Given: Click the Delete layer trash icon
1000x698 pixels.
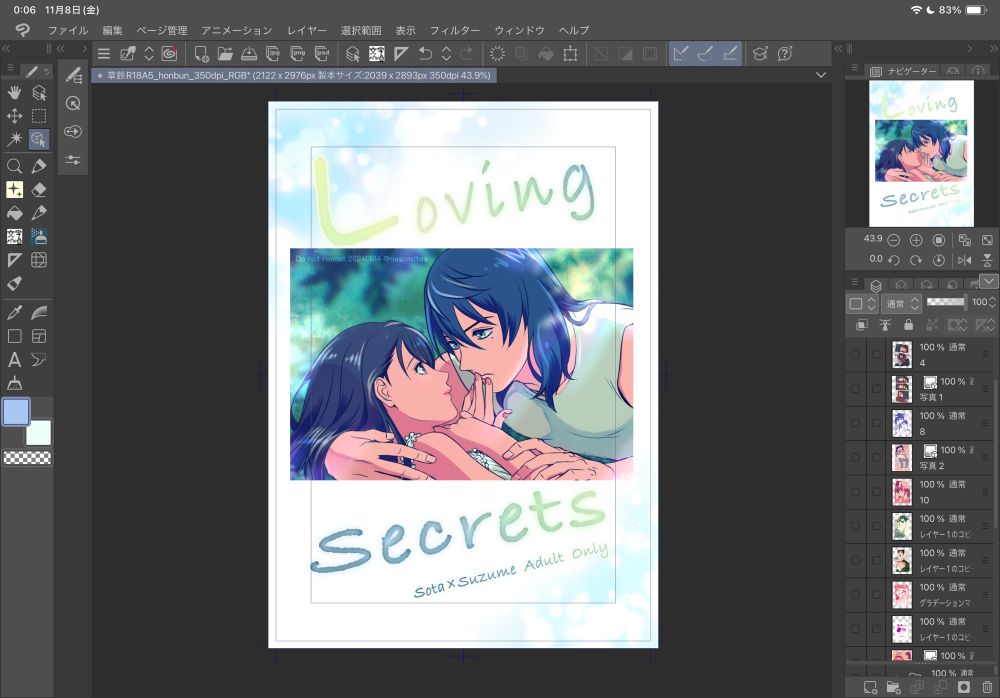Looking at the screenshot, I should [x=987, y=687].
